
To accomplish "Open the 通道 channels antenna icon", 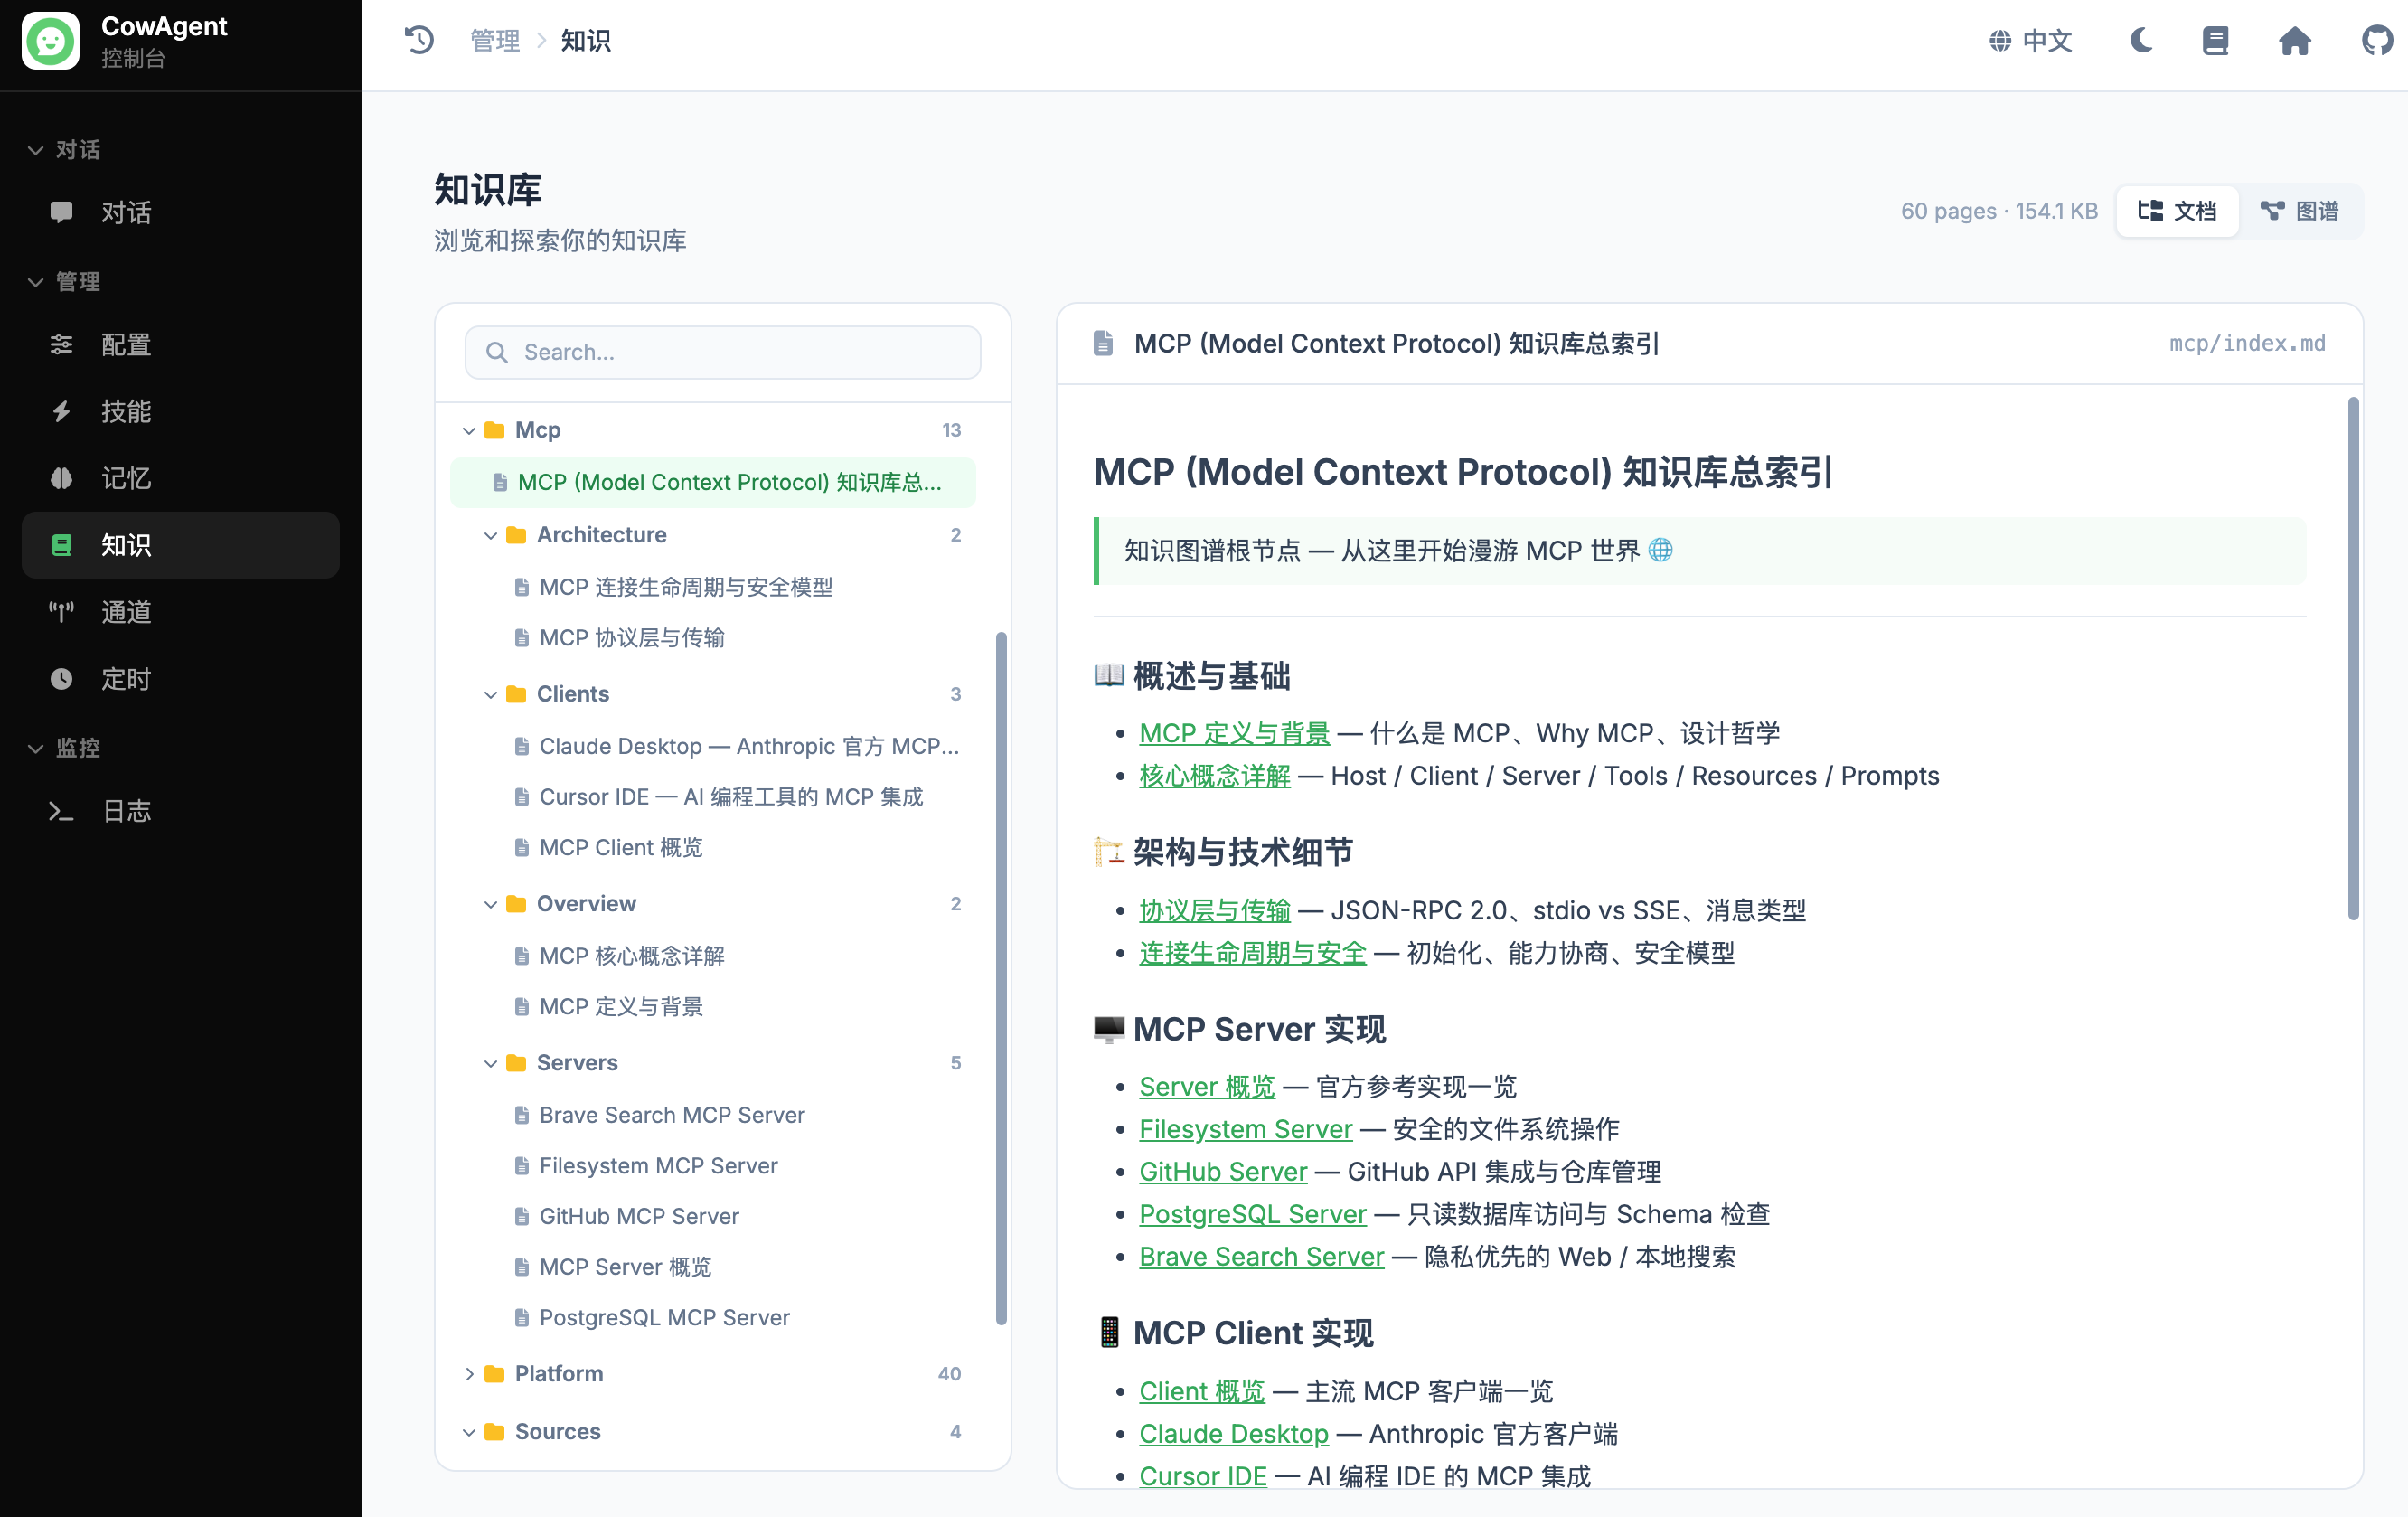I will pyautogui.click(x=62, y=612).
